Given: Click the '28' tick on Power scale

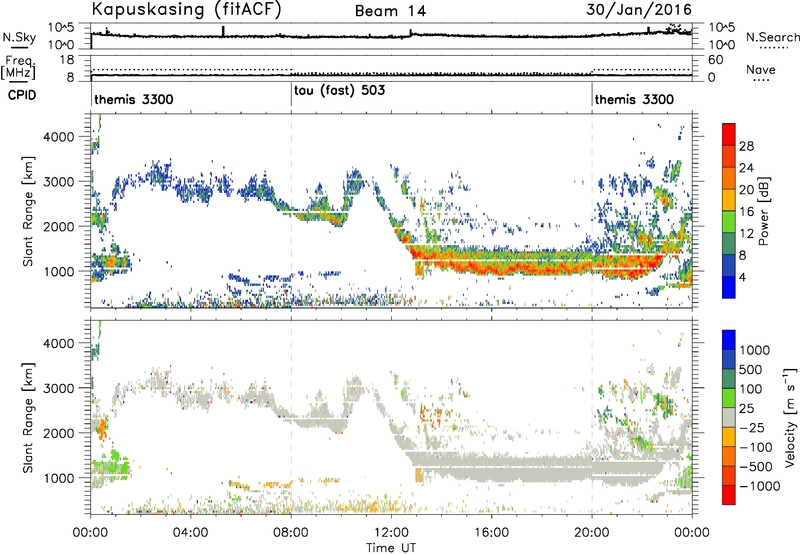Looking at the screenshot, I should point(746,146).
